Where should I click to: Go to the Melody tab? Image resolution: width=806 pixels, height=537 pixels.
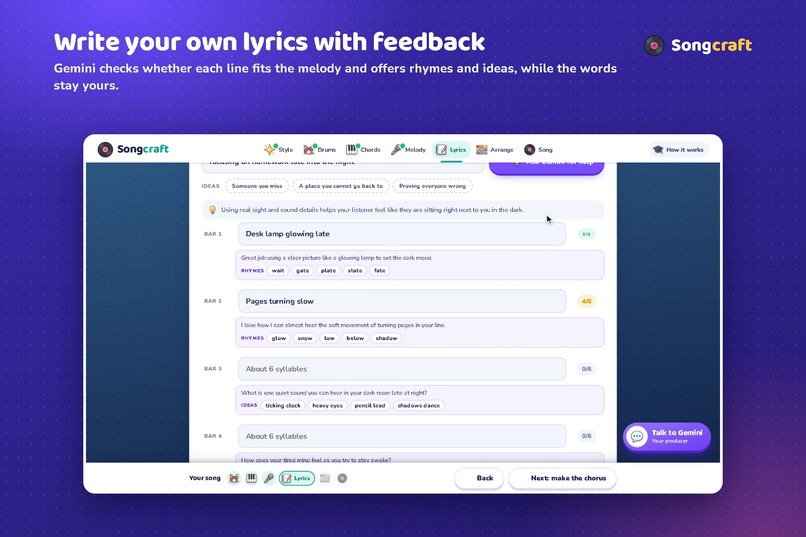tap(408, 150)
